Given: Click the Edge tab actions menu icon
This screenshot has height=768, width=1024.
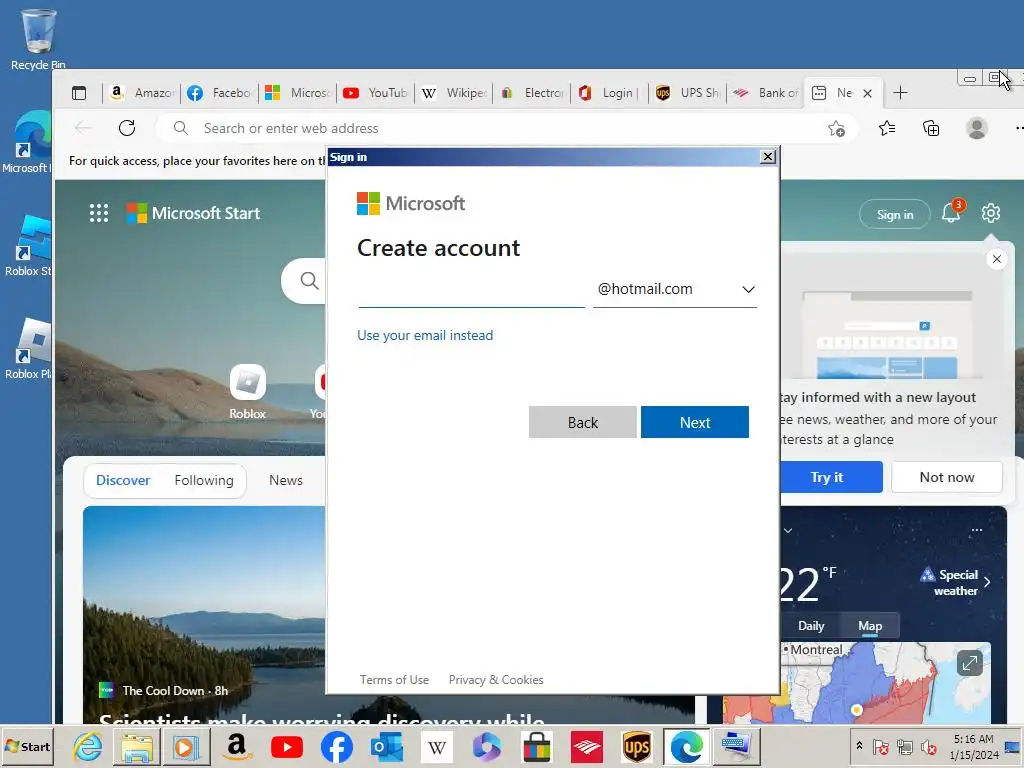Looking at the screenshot, I should [x=79, y=93].
